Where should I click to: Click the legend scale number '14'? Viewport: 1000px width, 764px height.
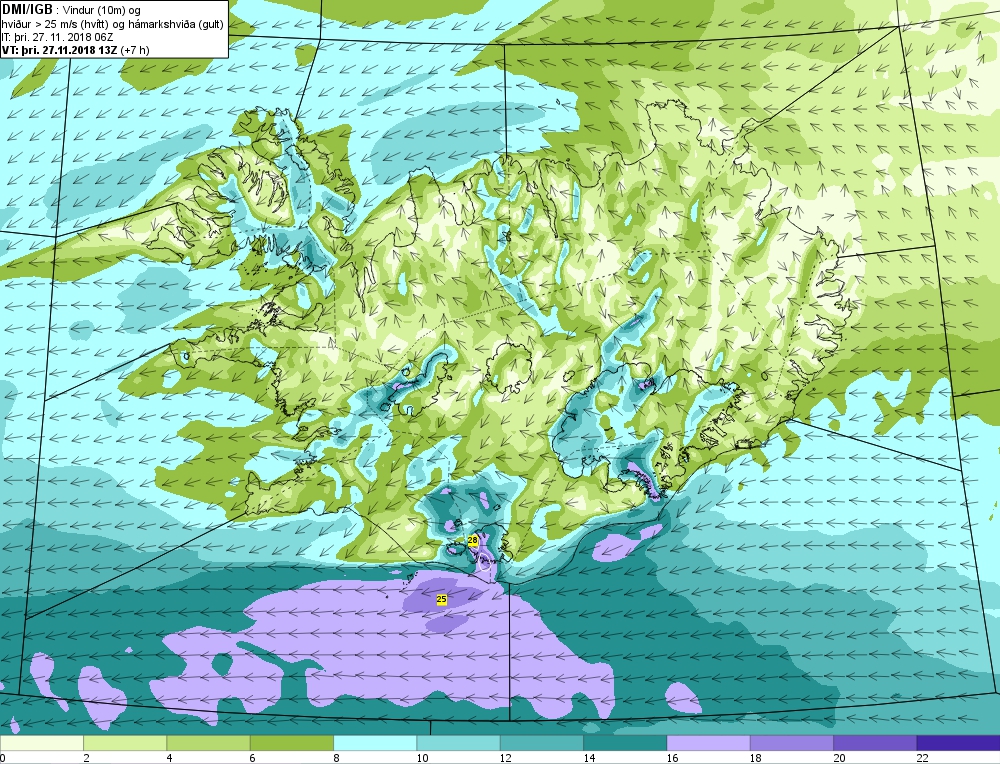(589, 758)
